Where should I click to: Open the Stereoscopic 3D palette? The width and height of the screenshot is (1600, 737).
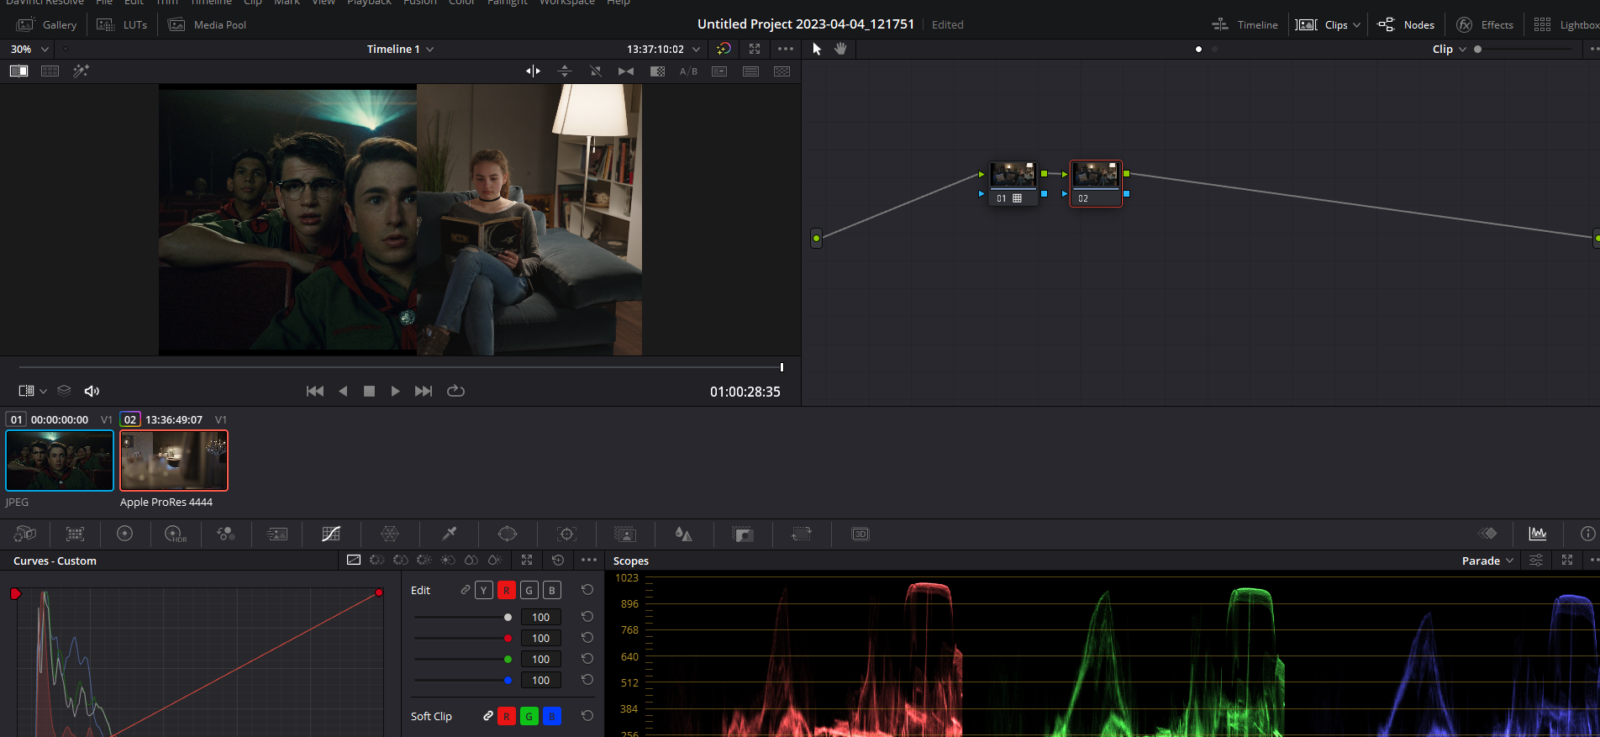[860, 534]
